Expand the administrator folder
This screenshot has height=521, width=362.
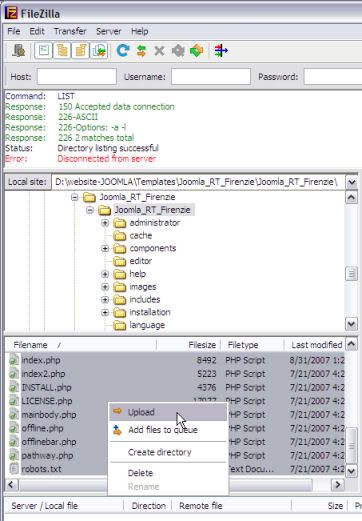pos(105,223)
